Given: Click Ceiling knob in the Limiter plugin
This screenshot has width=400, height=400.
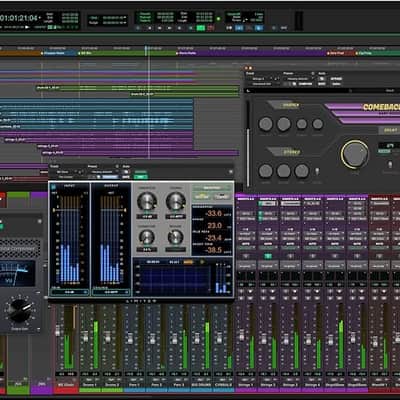Looking at the screenshot, I should coord(175,201).
